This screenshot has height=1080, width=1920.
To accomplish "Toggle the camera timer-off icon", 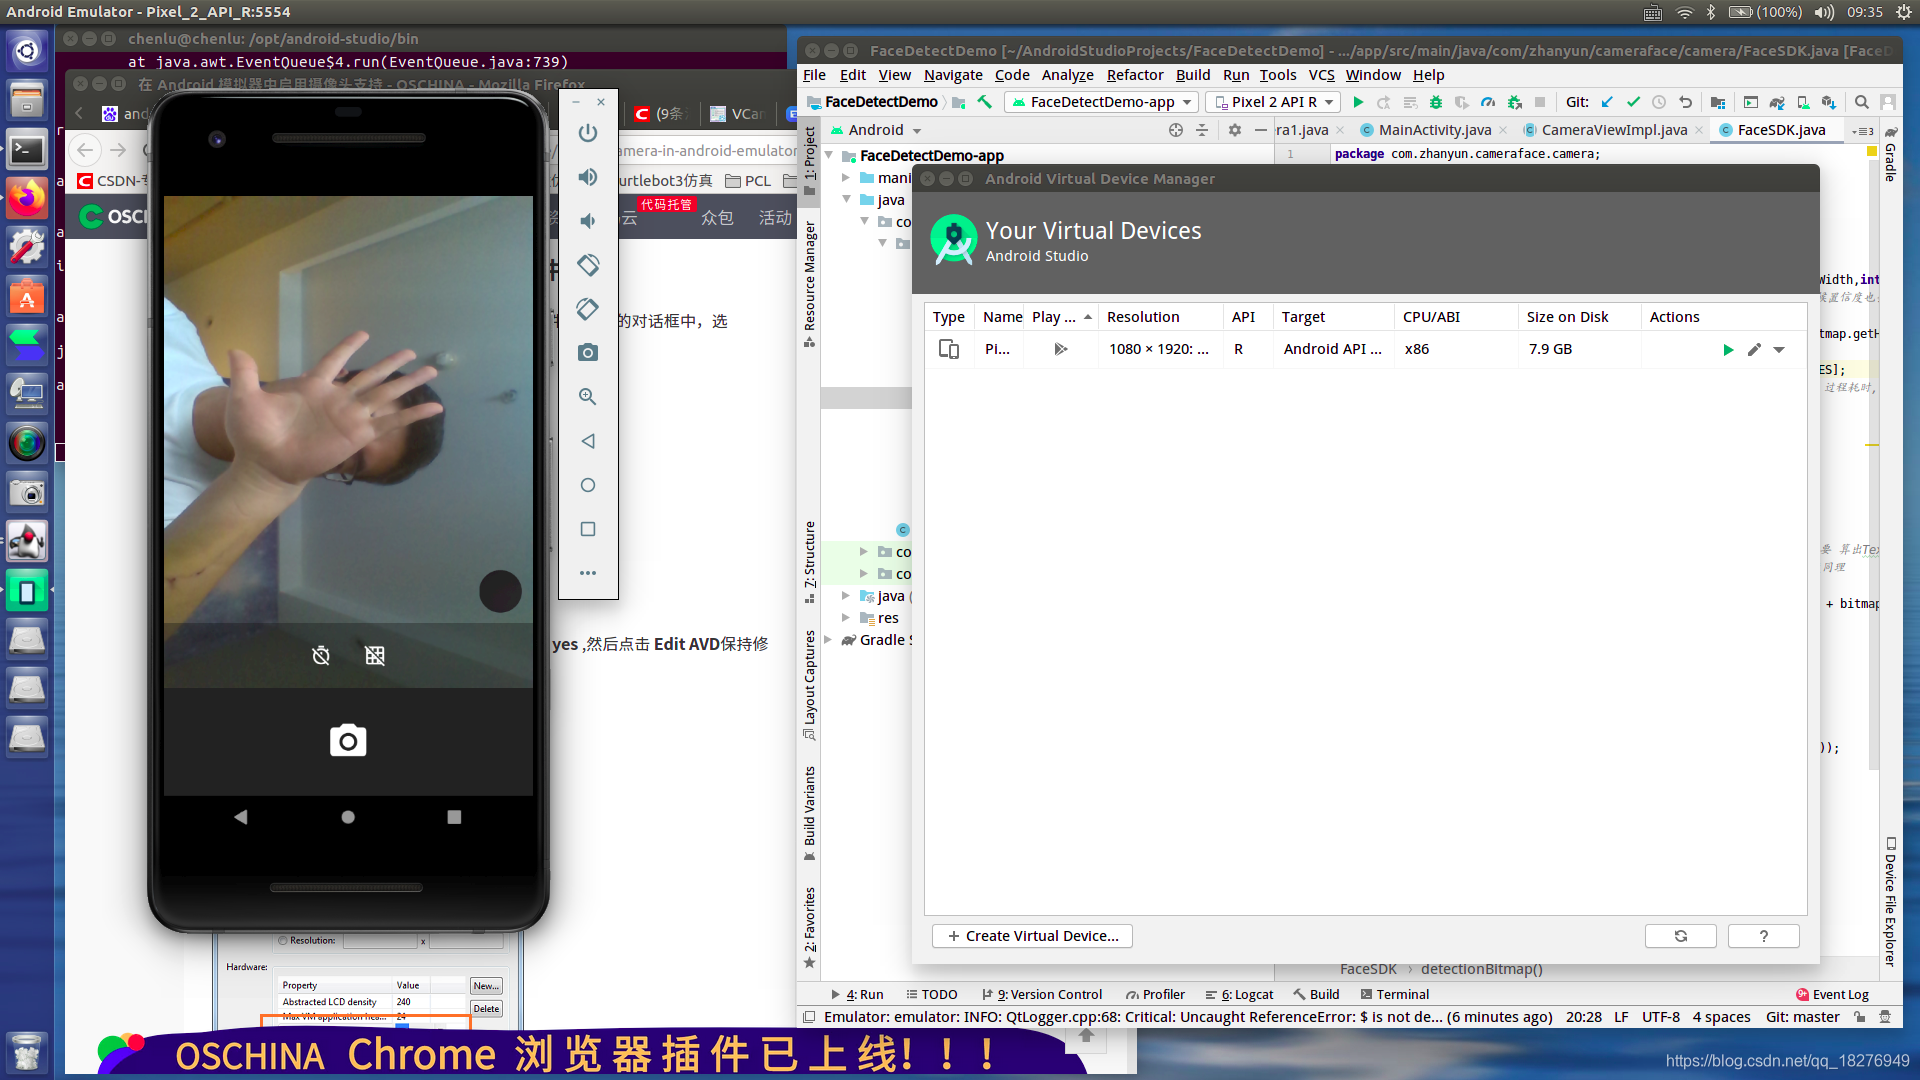I will pos(321,656).
